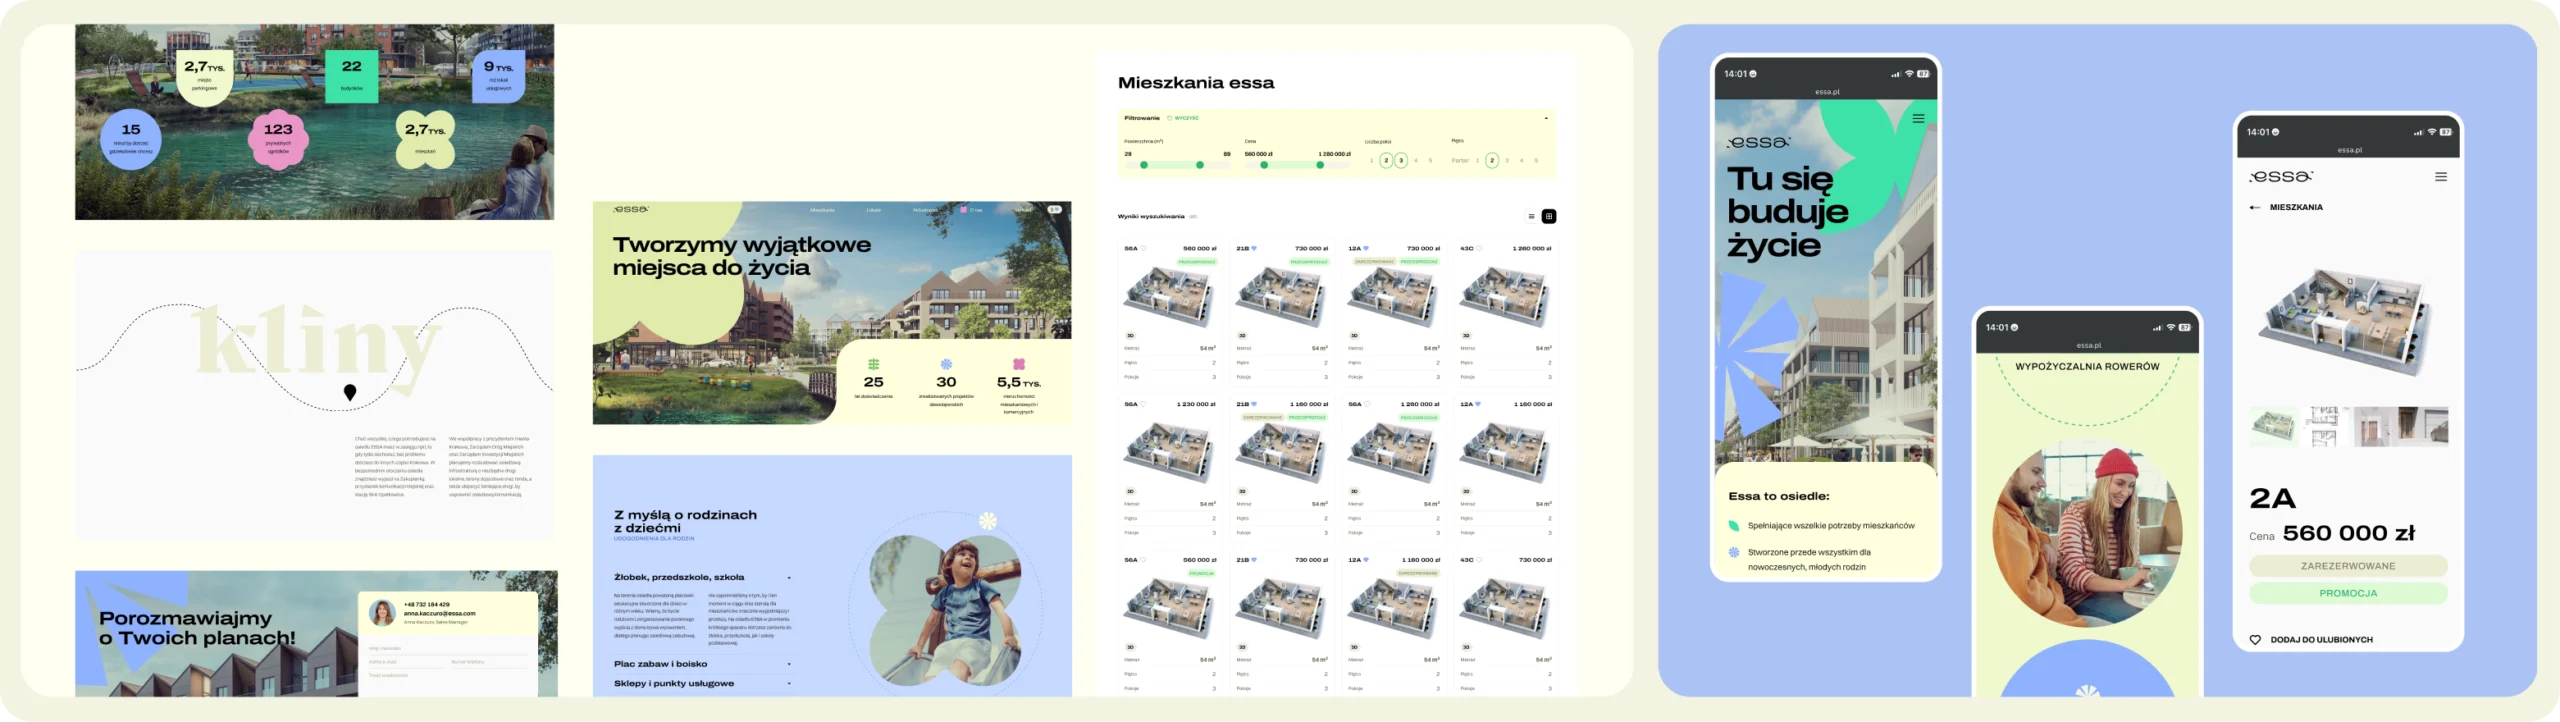Click the '15' blue statistic bubble
This screenshot has height=722, width=2560.
coord(131,139)
